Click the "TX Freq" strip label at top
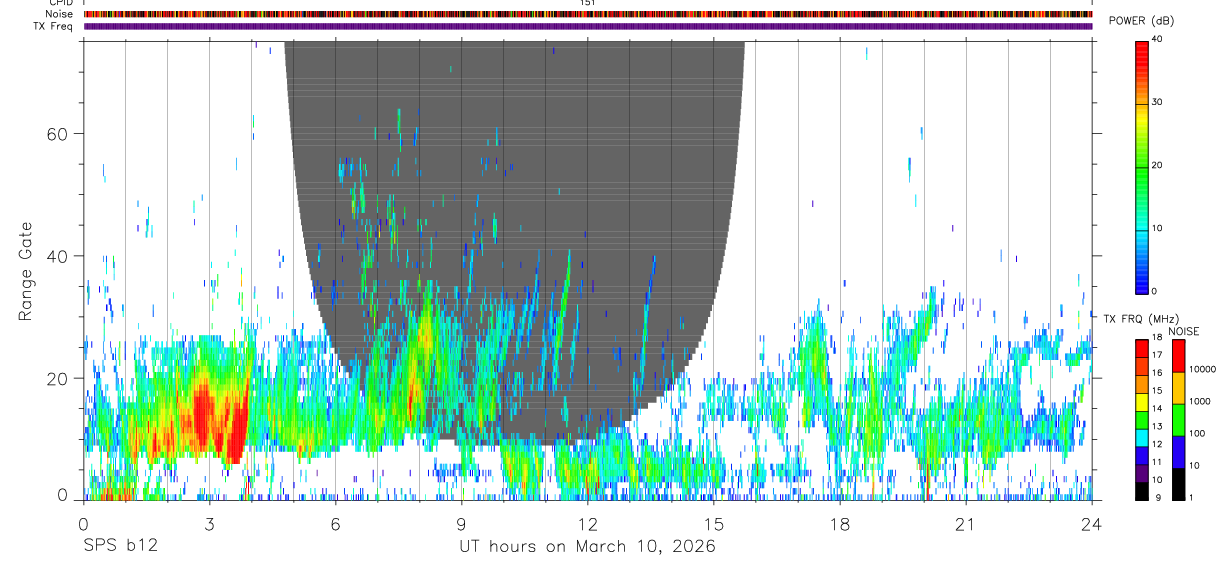The height and width of the screenshot is (567, 1228). point(55,26)
